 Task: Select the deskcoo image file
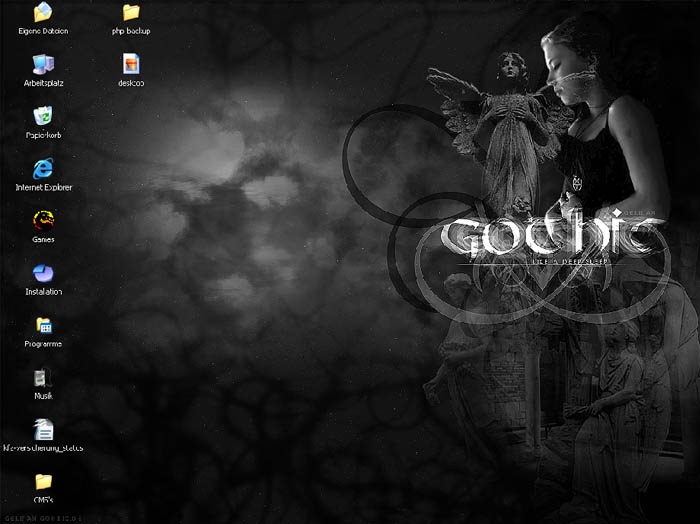click(131, 64)
